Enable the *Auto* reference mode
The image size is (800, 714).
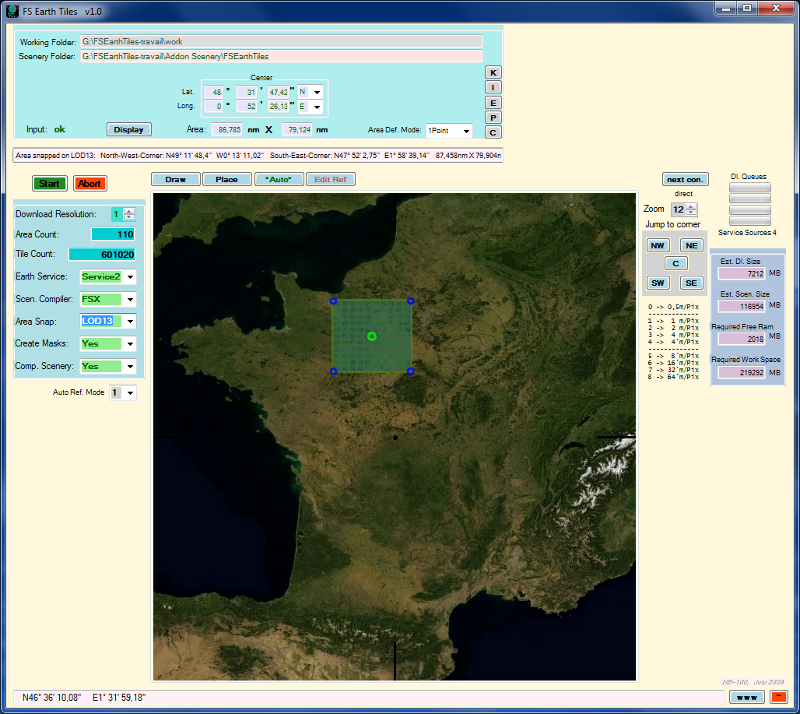click(279, 179)
